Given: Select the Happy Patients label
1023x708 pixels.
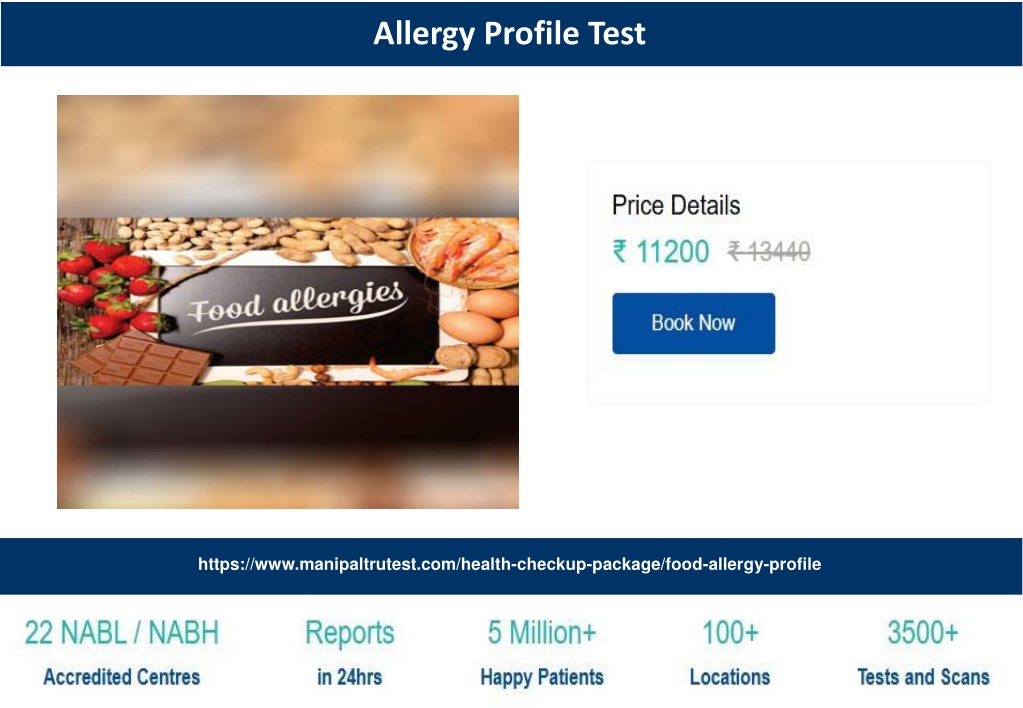Looking at the screenshot, I should pyautogui.click(x=542, y=677).
